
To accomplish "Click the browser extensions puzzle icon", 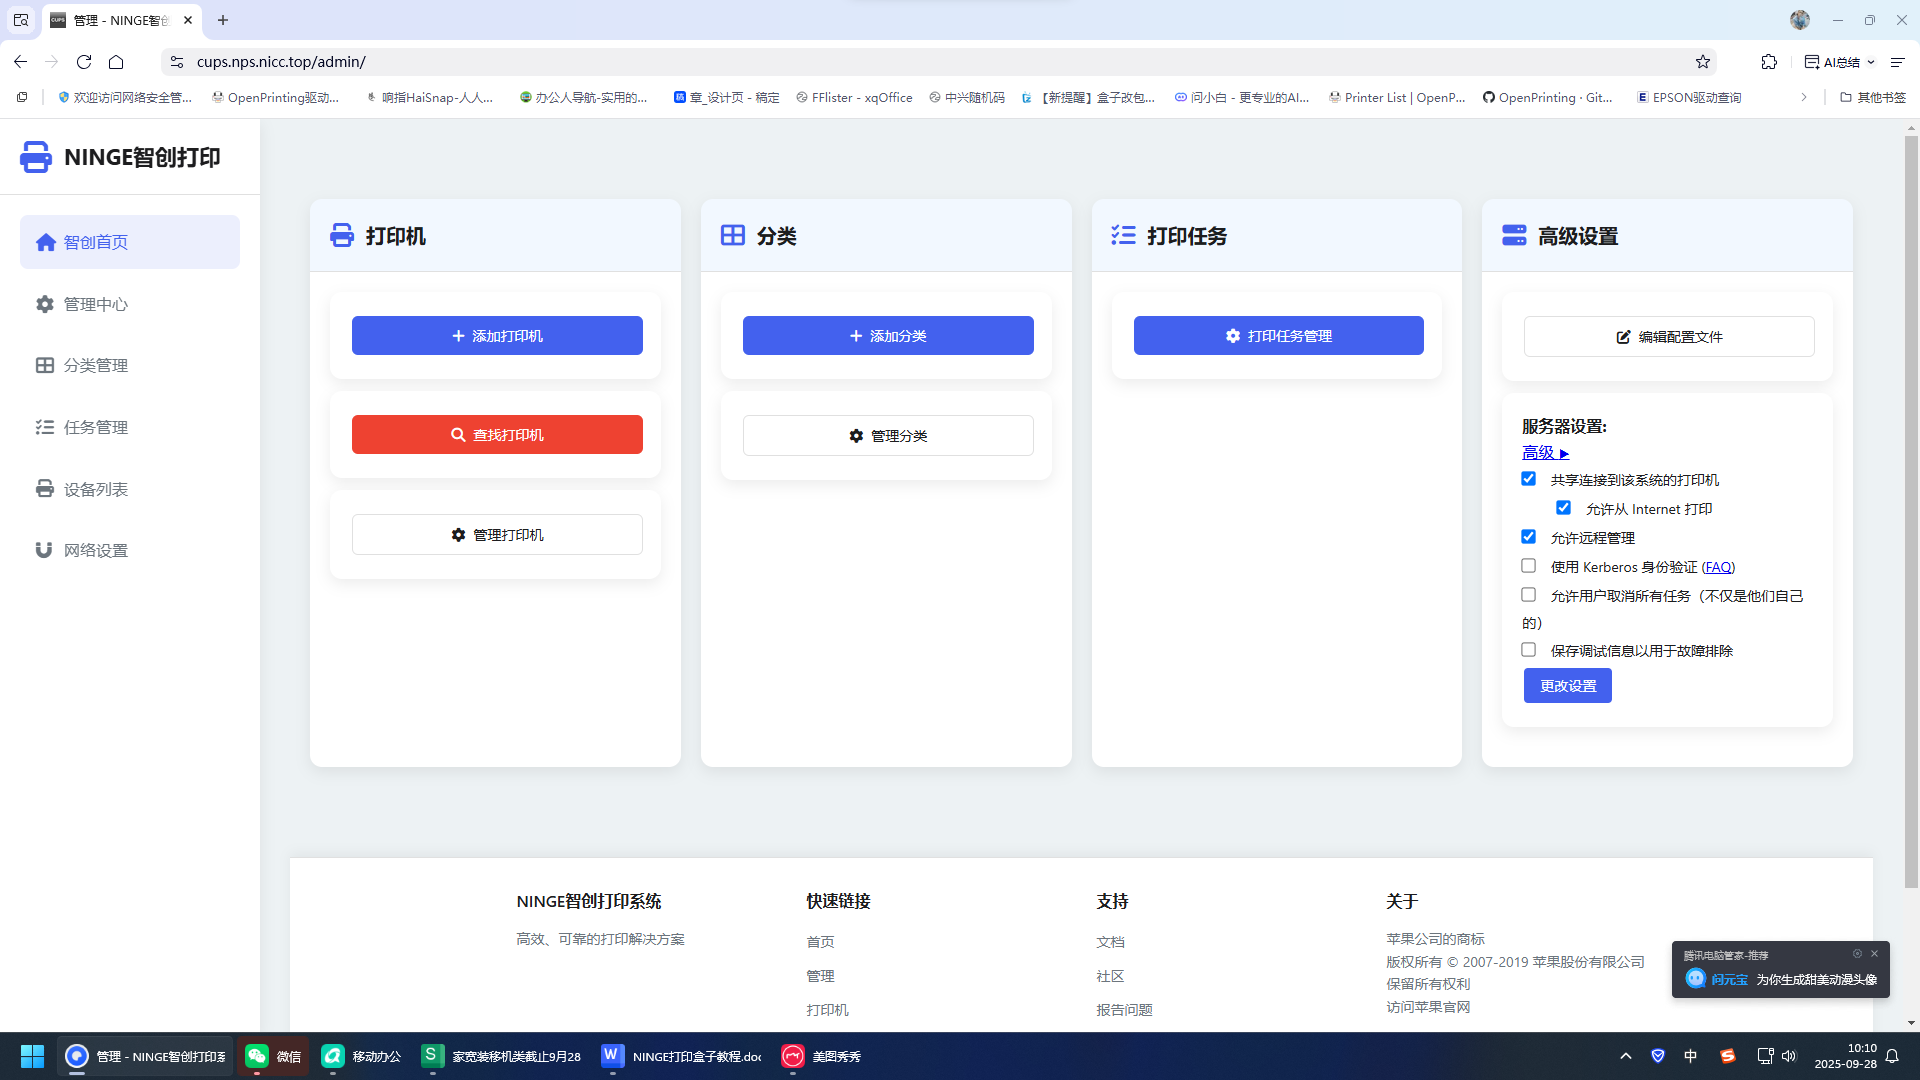I will coord(1769,61).
